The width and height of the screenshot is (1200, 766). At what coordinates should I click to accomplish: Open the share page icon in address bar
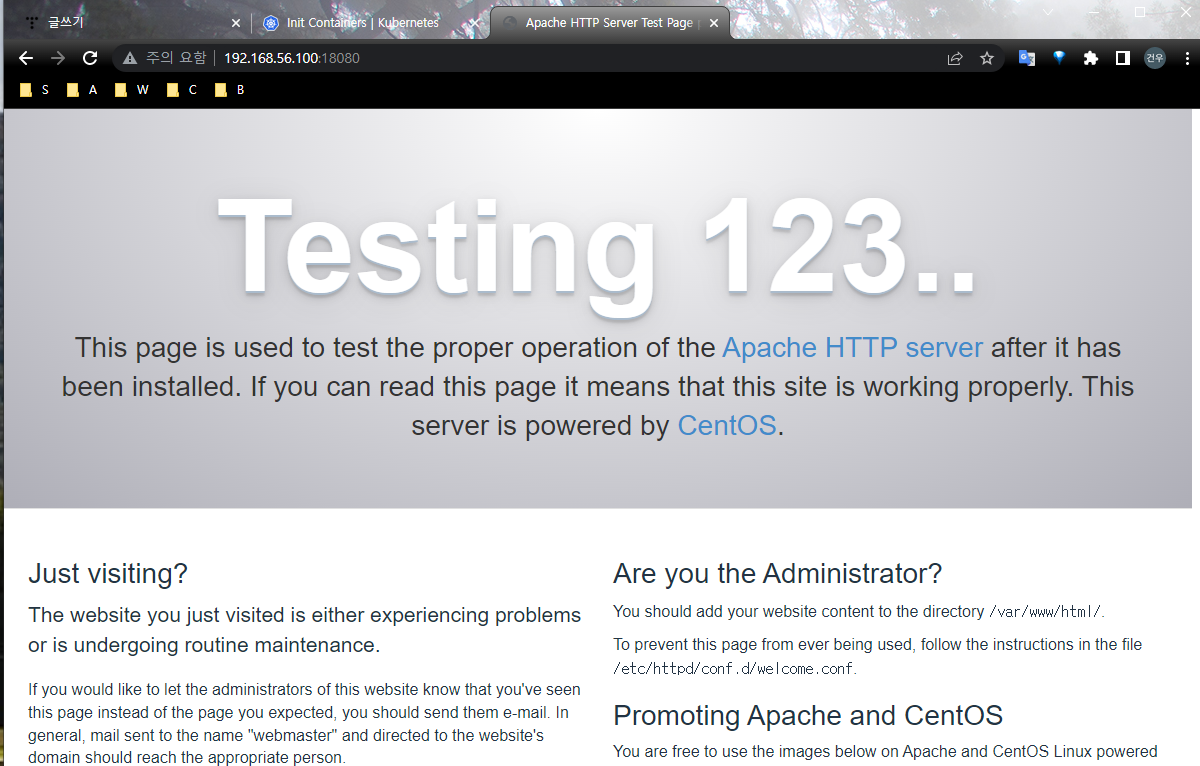click(x=955, y=58)
